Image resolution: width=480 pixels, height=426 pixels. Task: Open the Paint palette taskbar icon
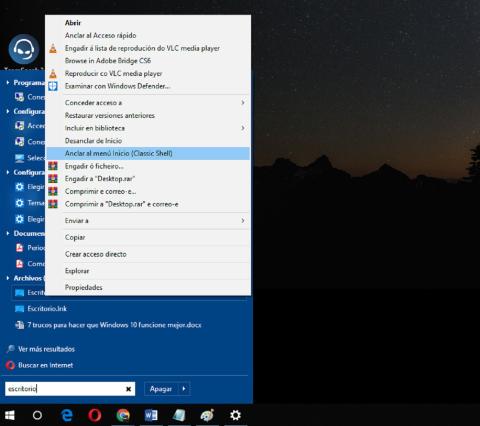(x=207, y=415)
